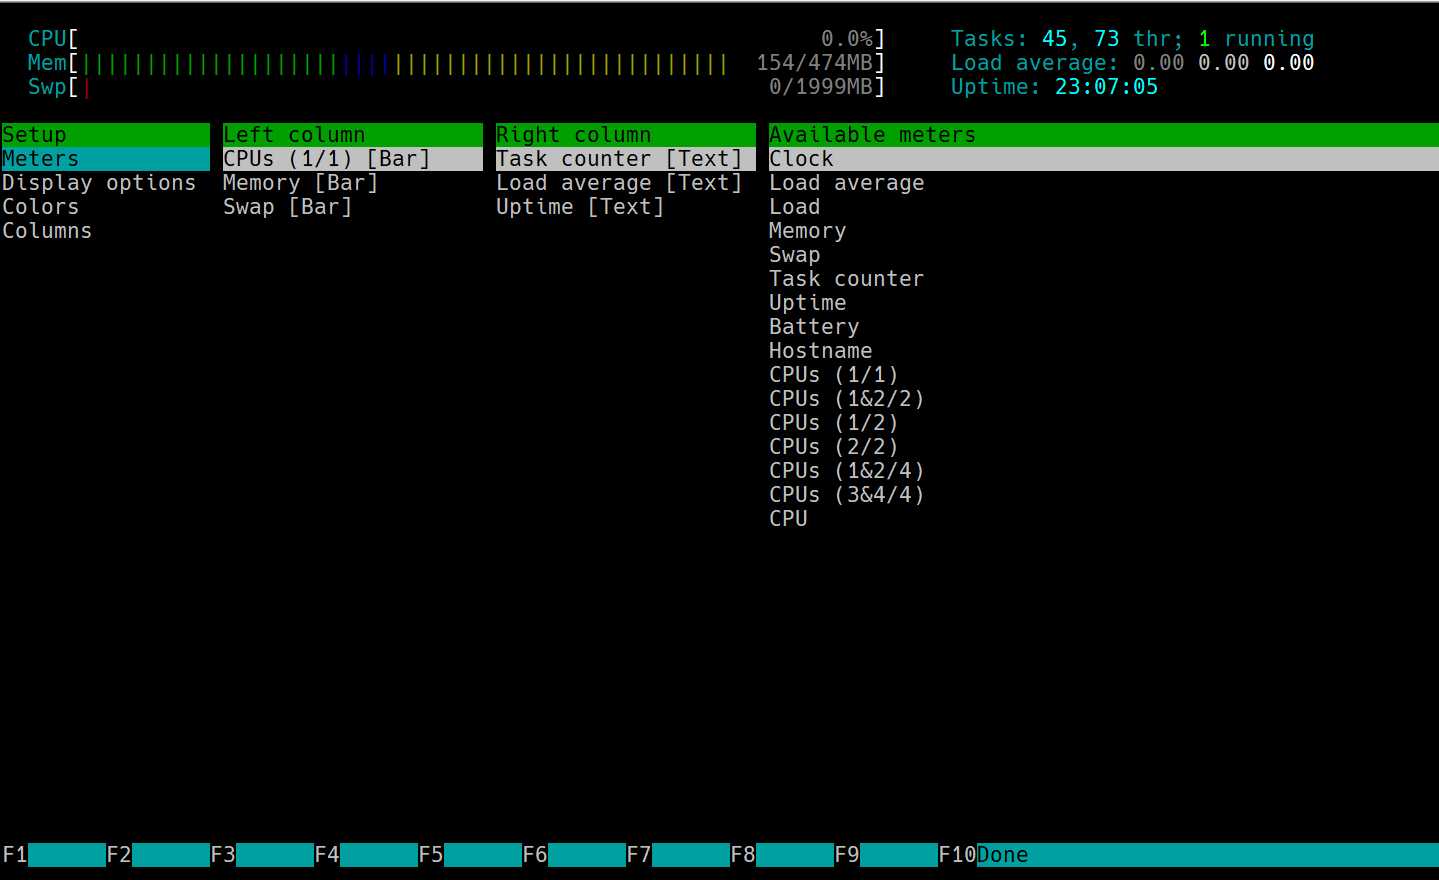Click the Setup panel header

tap(105, 135)
